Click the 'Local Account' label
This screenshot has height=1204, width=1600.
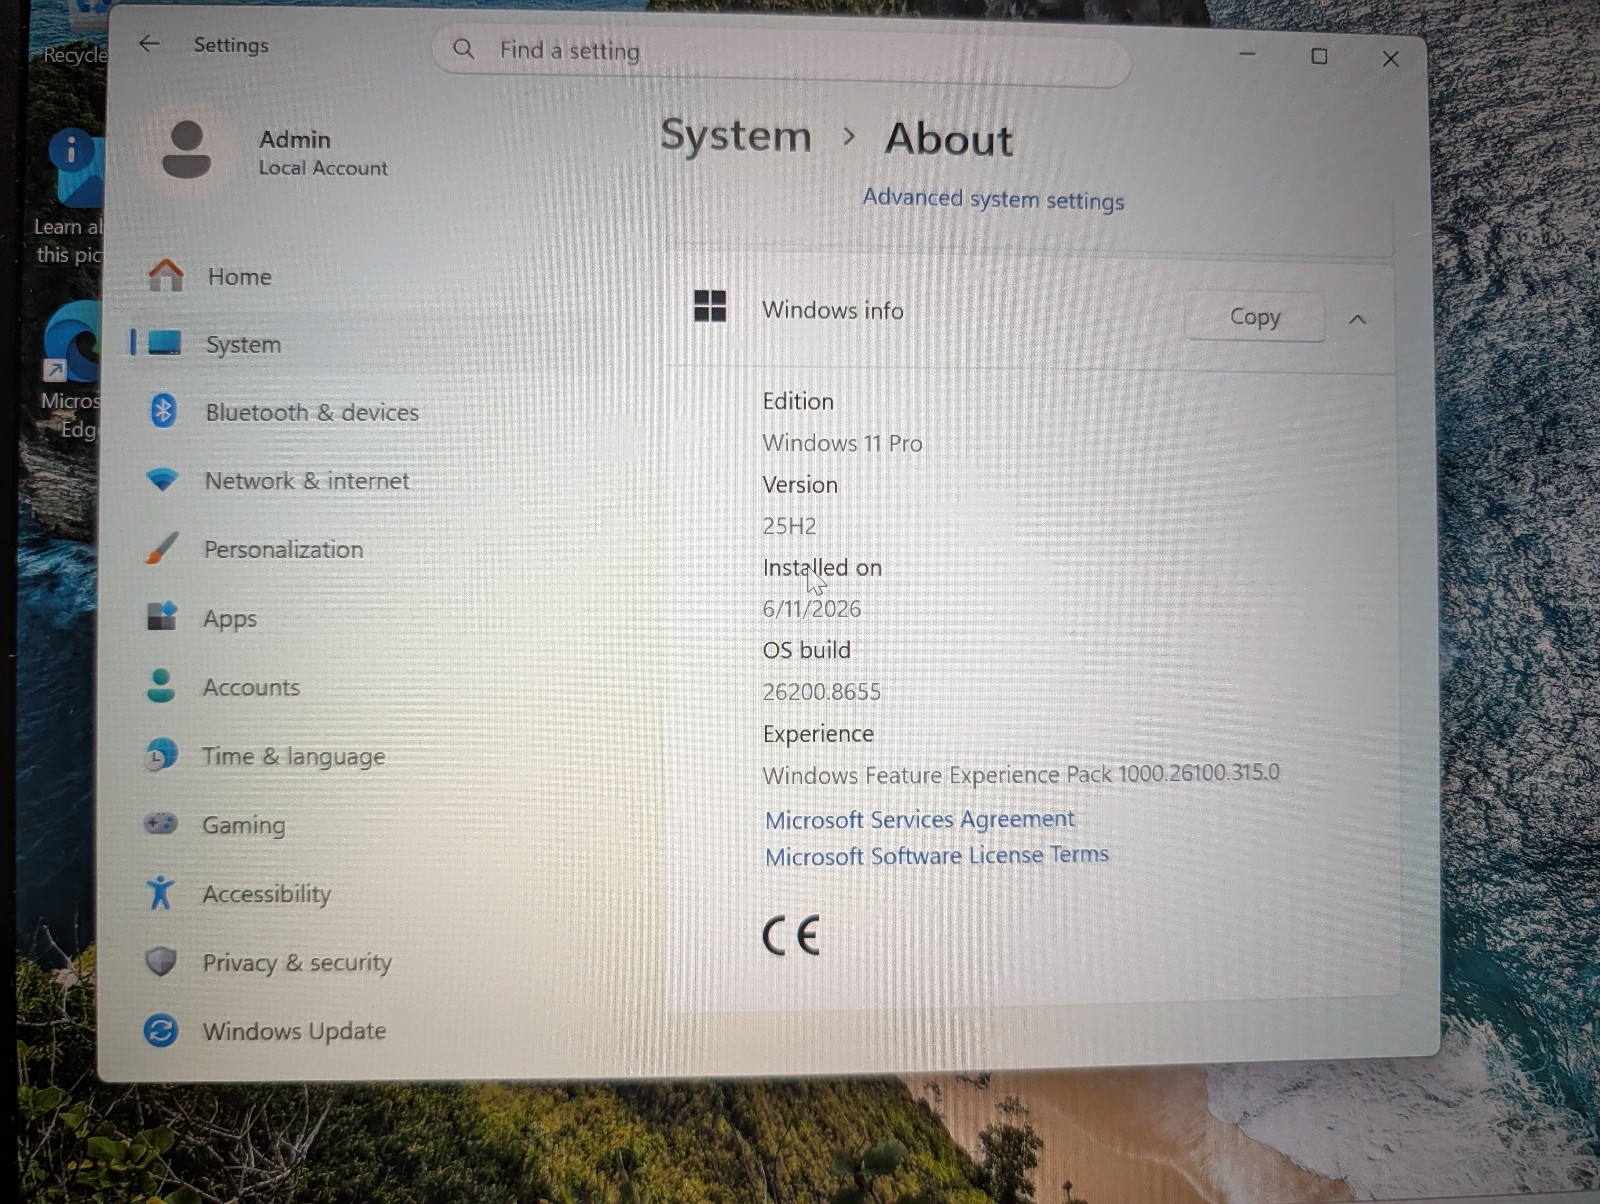[x=323, y=168]
